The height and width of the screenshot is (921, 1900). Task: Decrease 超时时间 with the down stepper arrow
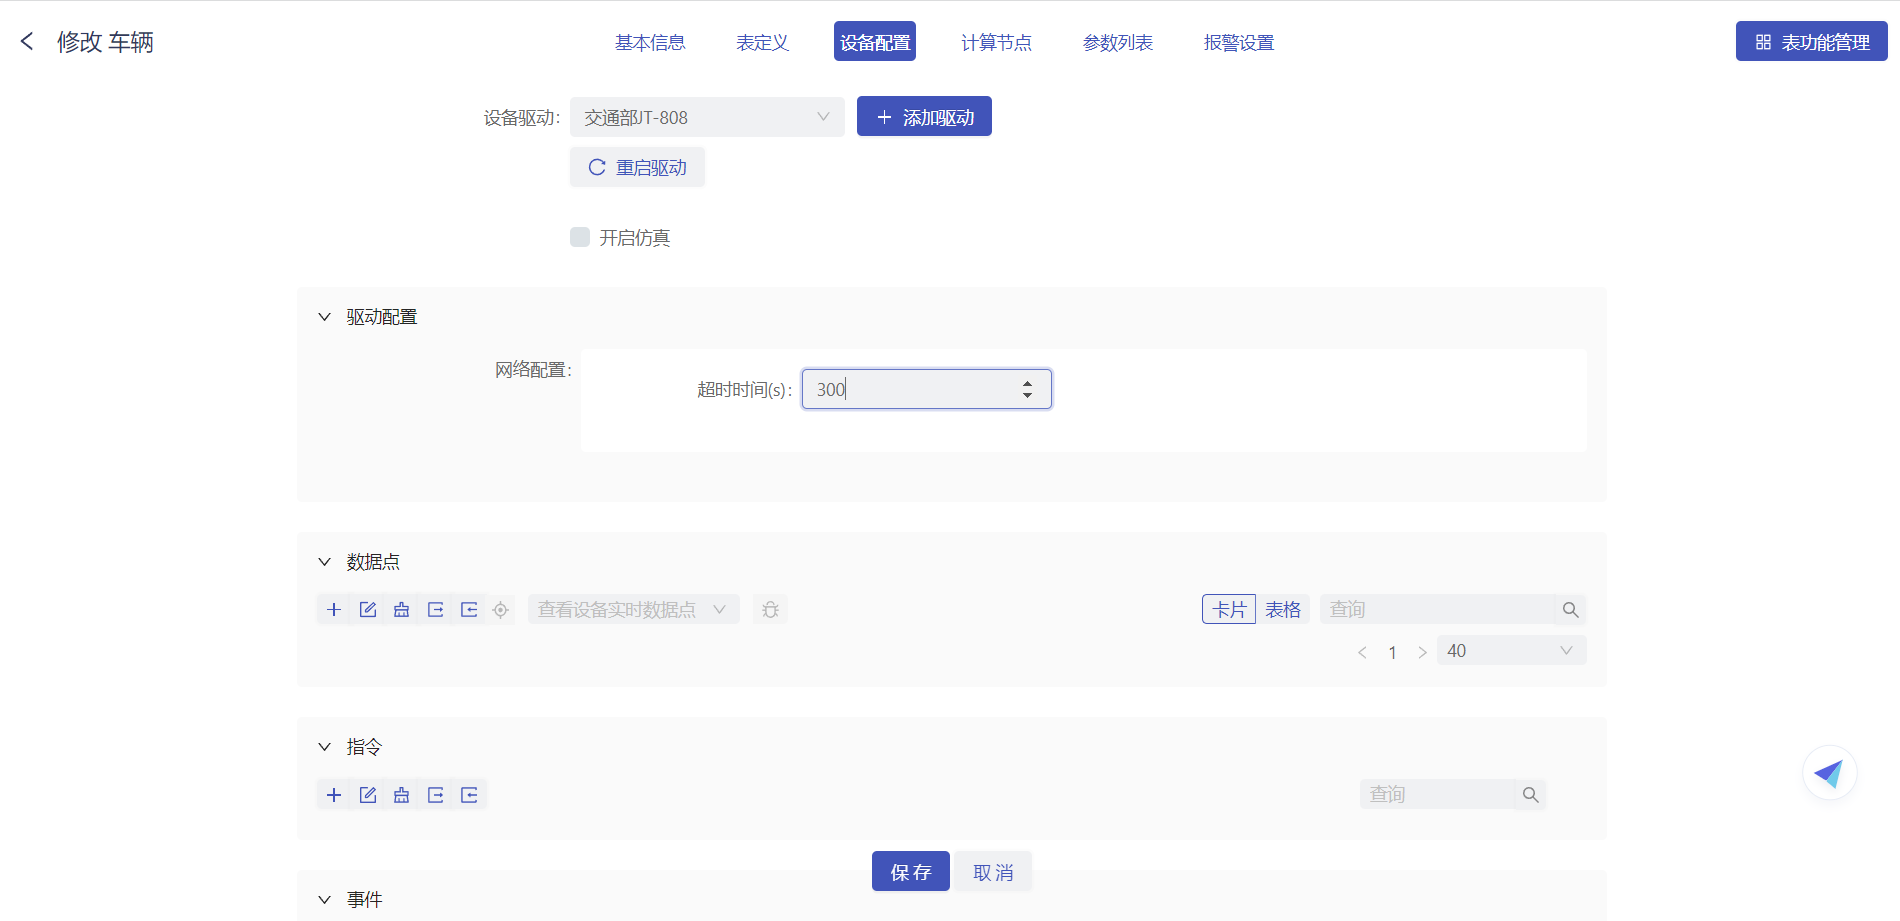tap(1027, 395)
